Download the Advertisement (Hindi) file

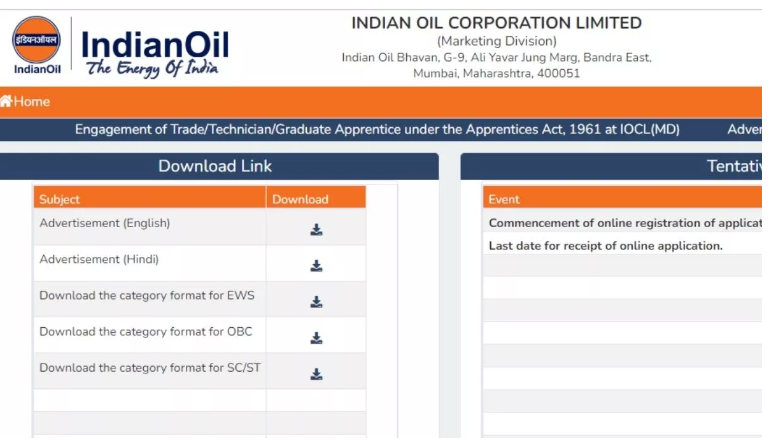click(x=316, y=266)
